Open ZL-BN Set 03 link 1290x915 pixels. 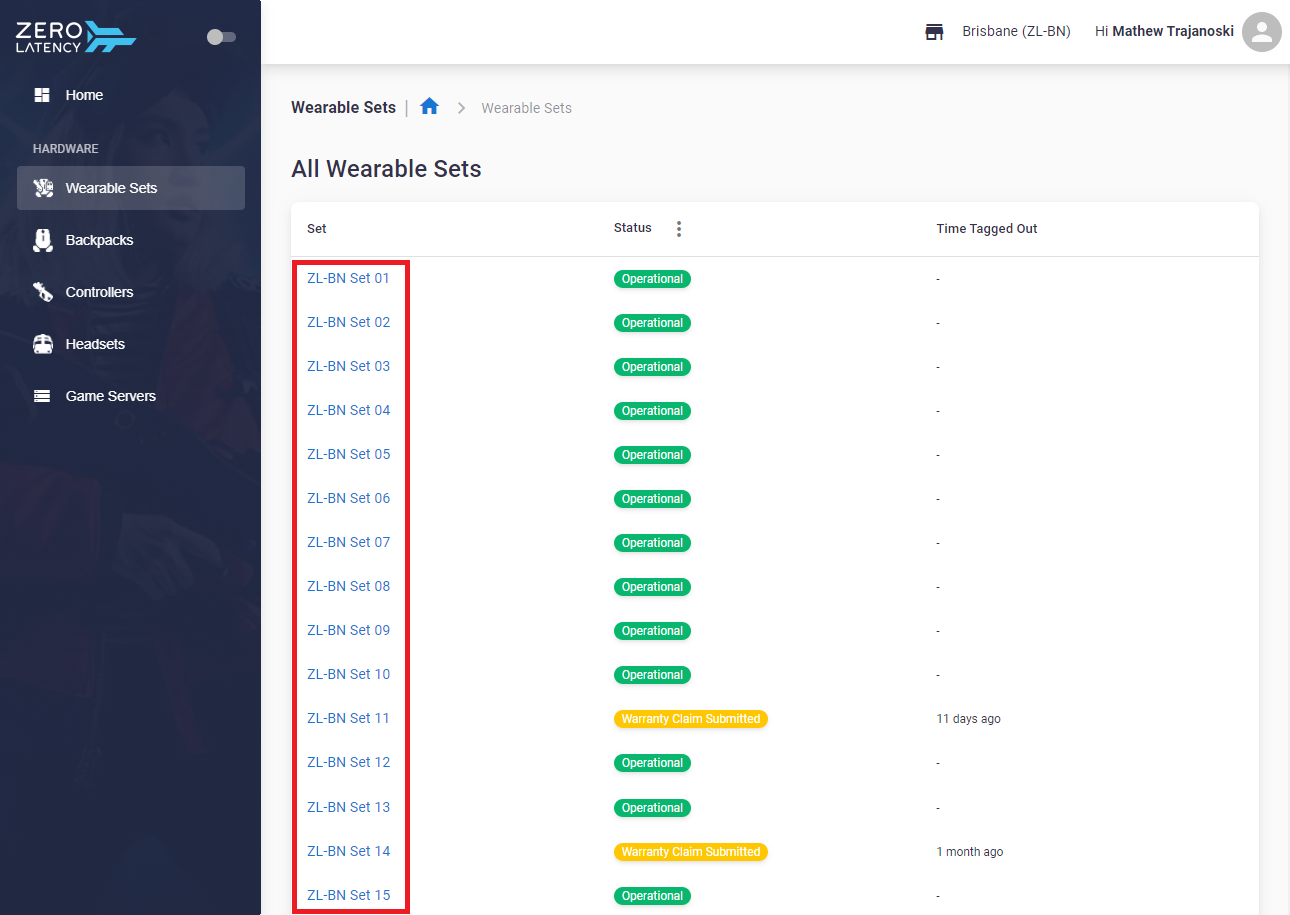348,366
